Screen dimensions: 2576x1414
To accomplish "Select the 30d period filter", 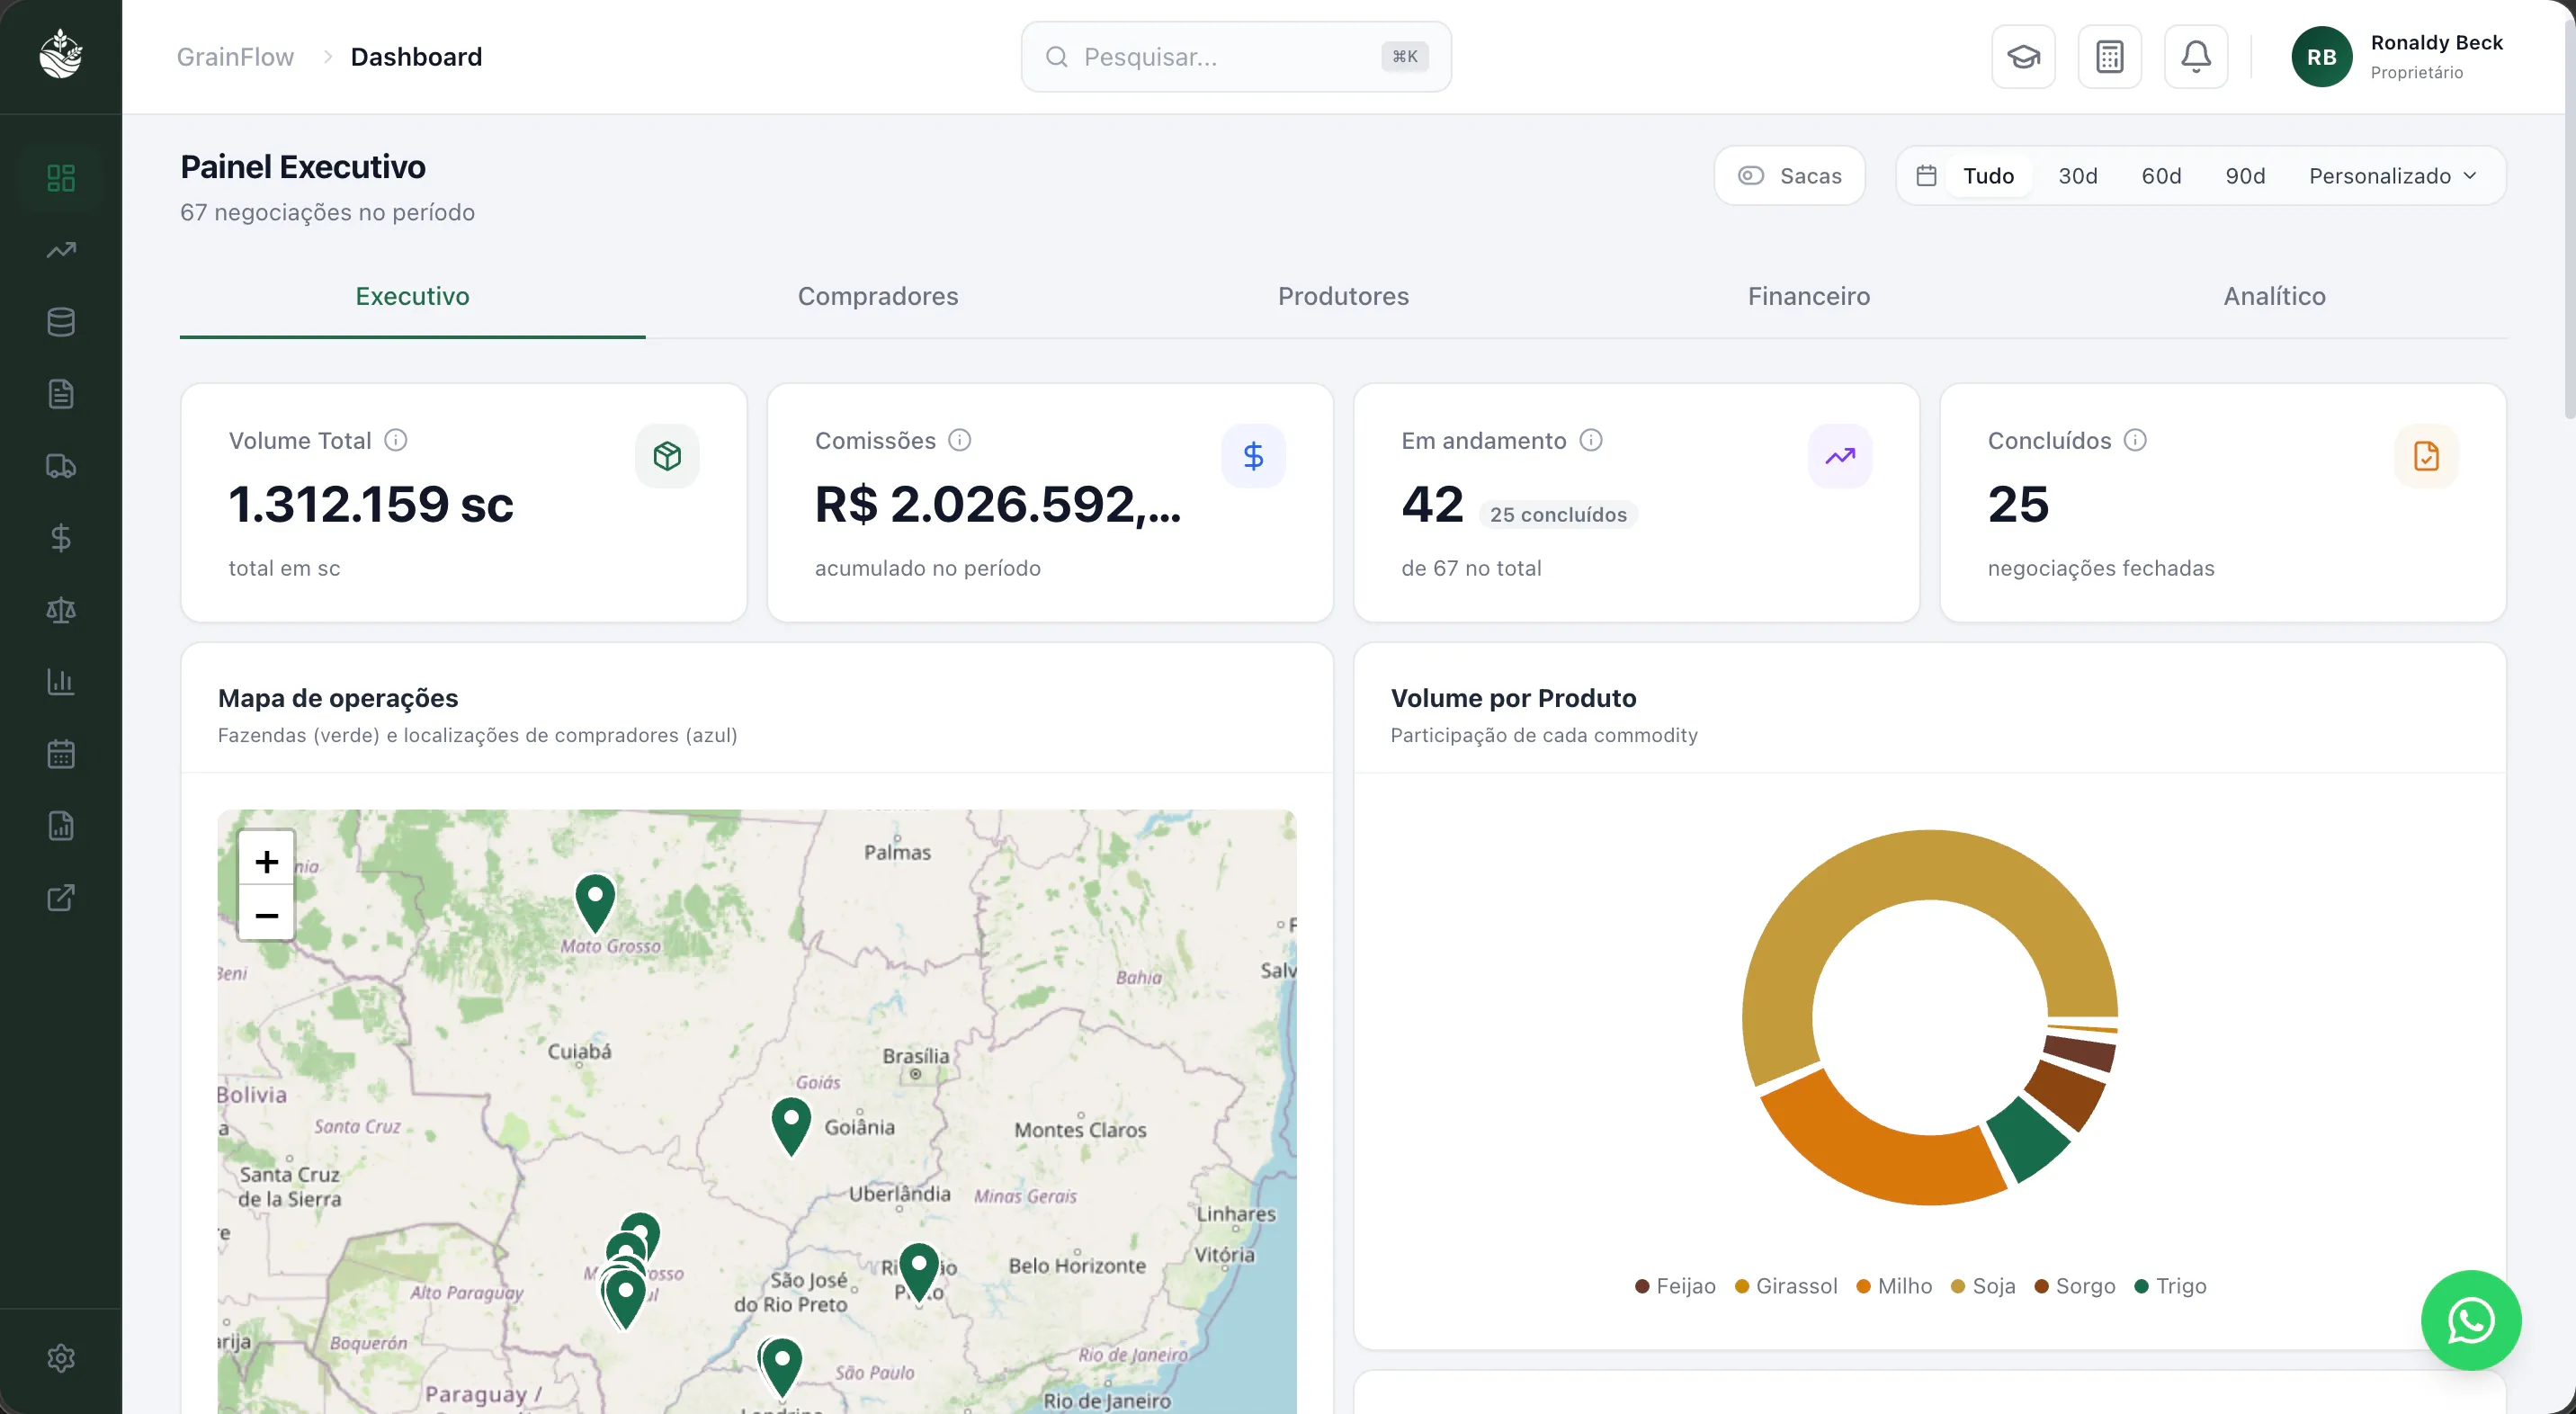I will 2078,176.
